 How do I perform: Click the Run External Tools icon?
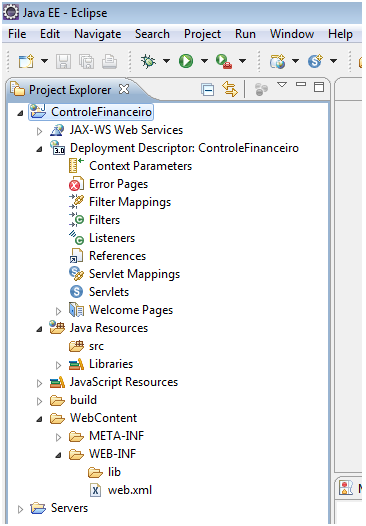click(x=224, y=61)
